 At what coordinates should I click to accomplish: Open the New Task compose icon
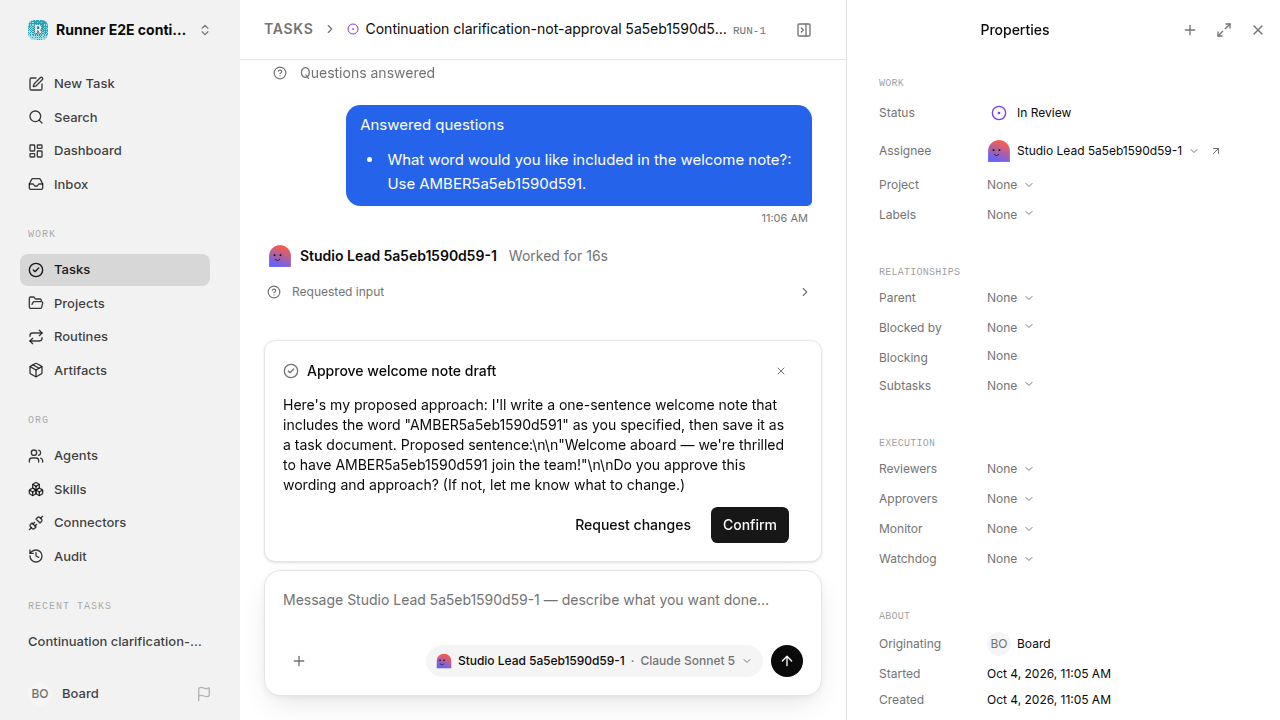(36, 84)
